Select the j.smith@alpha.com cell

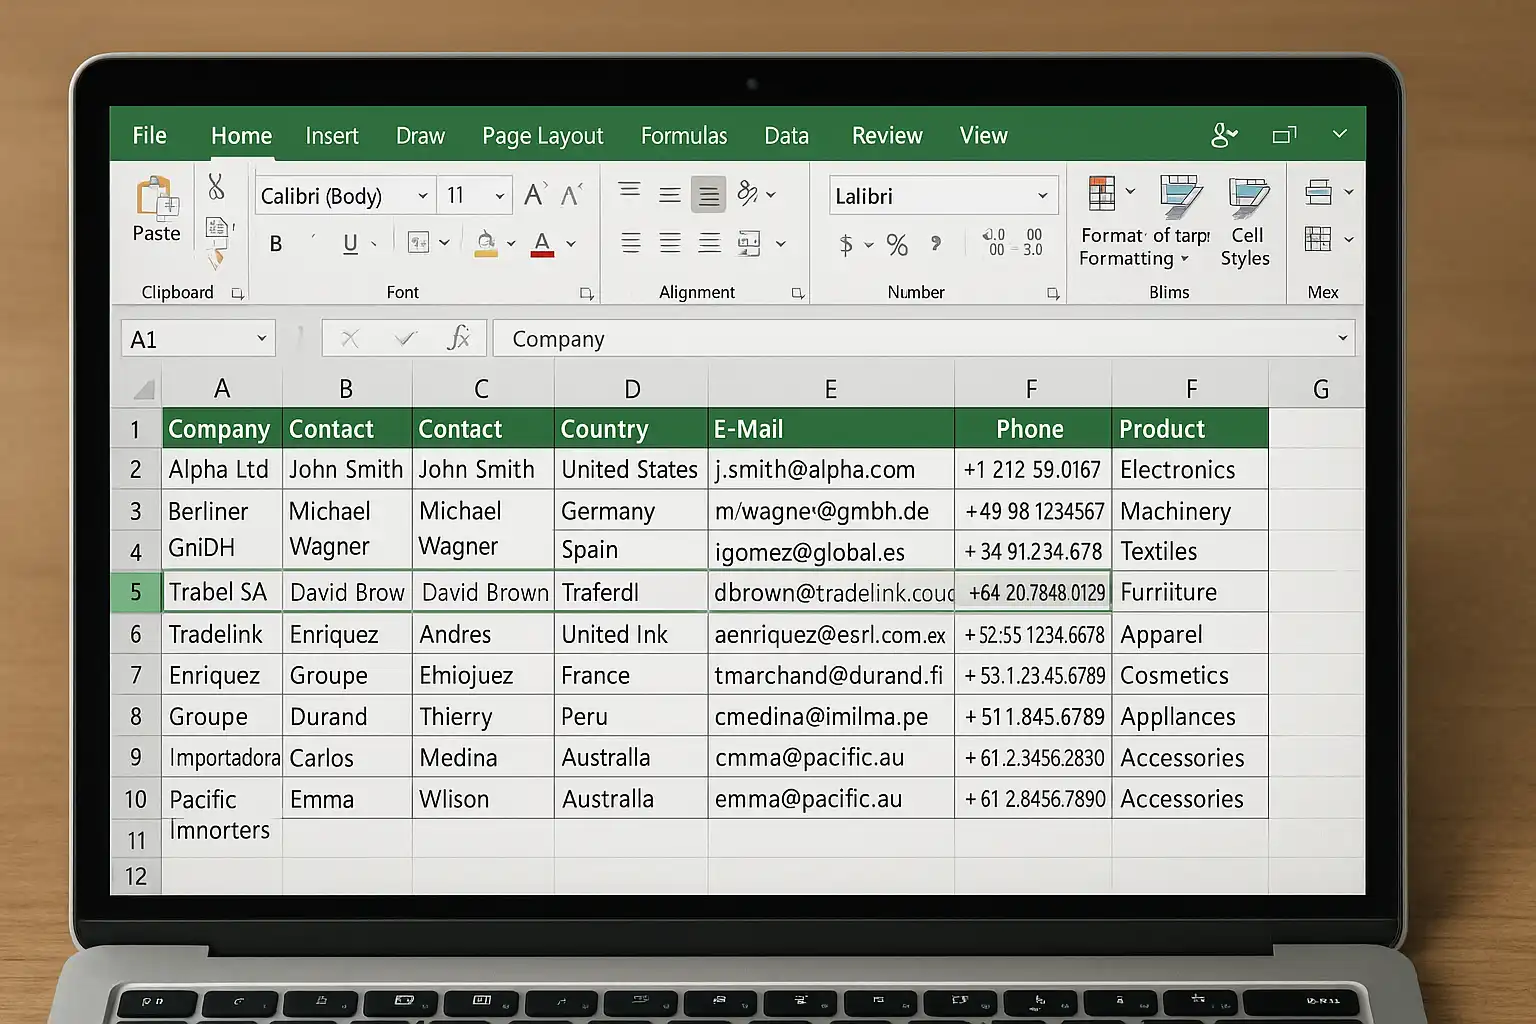click(x=830, y=470)
